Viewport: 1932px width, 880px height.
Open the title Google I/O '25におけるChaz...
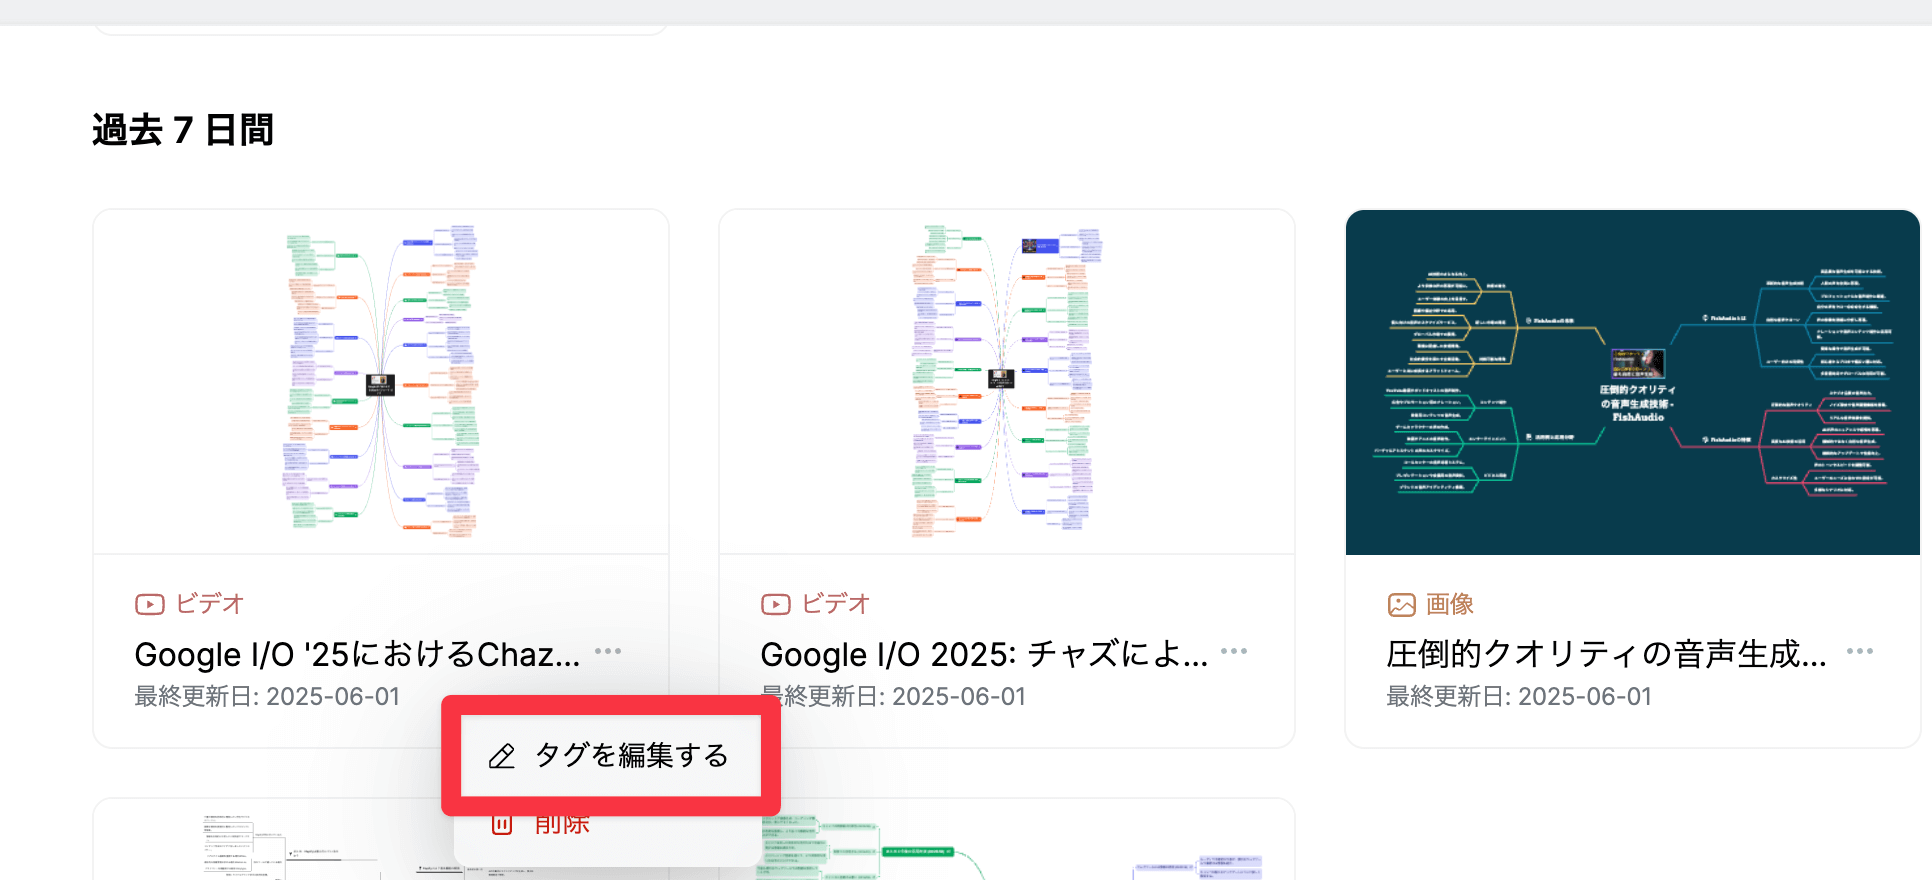pos(357,654)
